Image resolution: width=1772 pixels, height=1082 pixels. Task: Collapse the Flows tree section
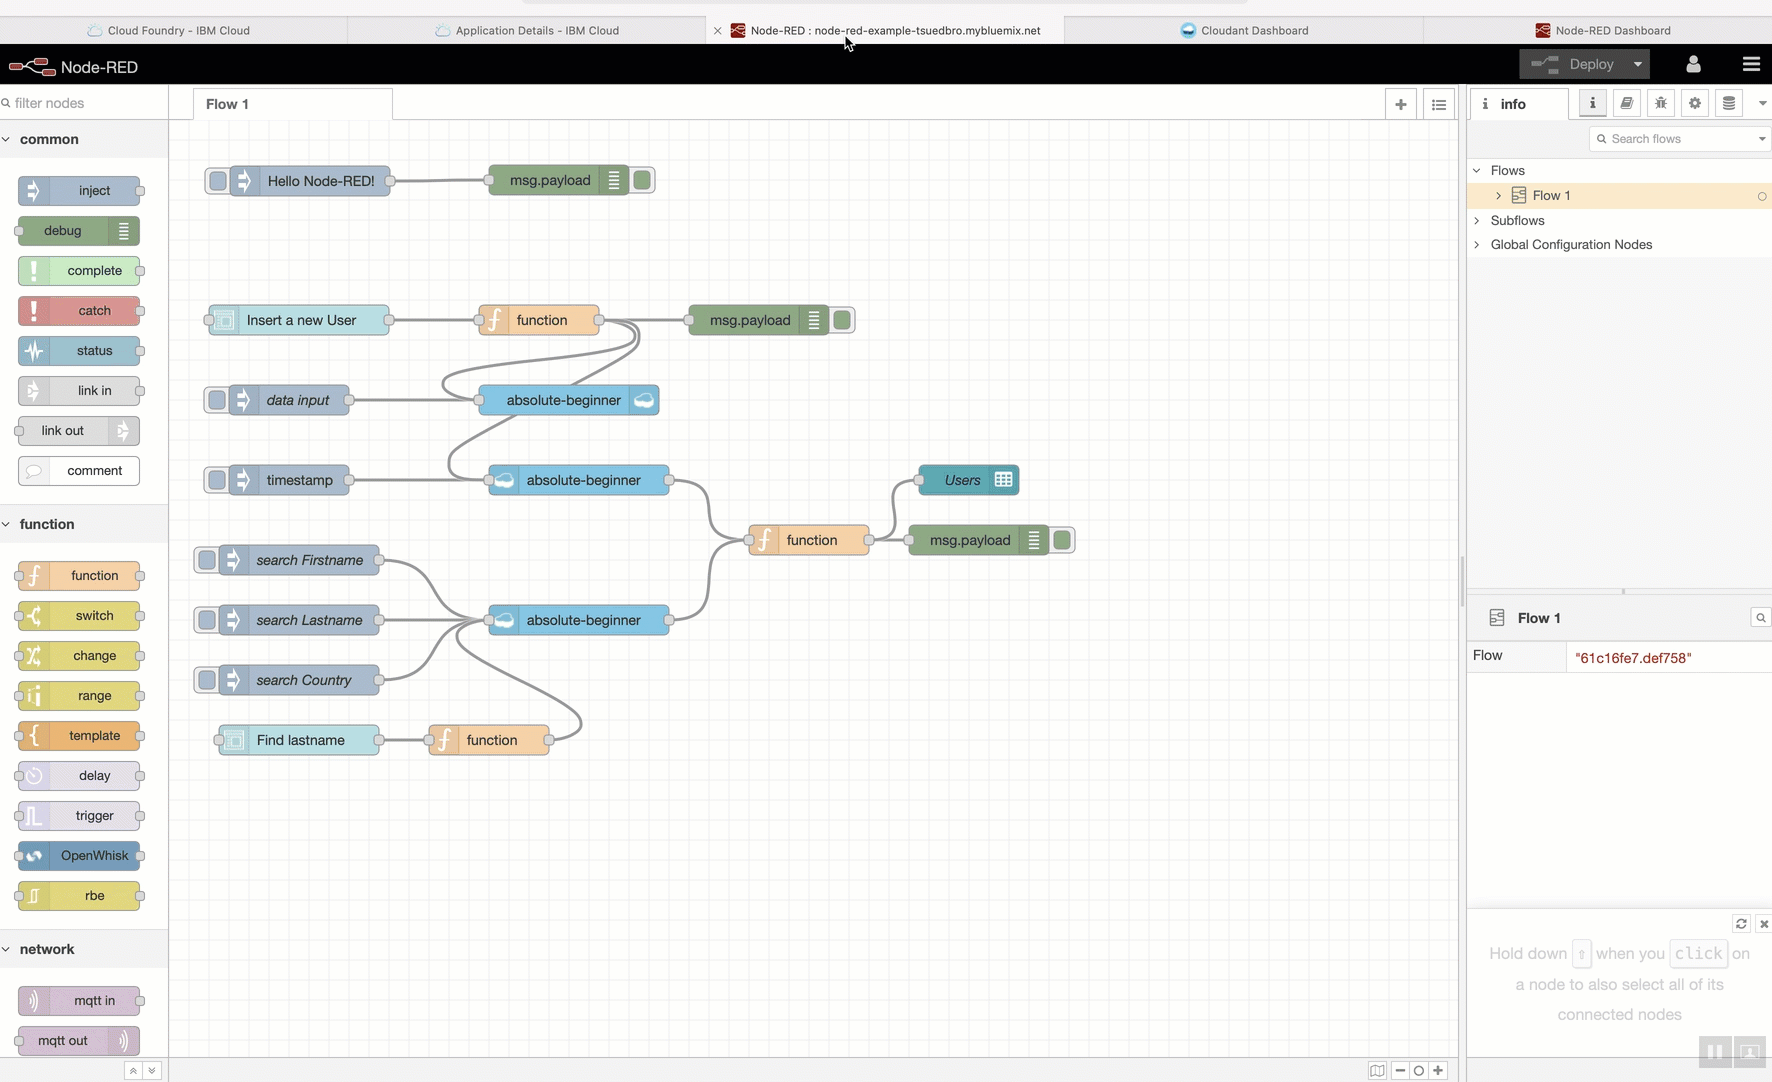click(1477, 170)
